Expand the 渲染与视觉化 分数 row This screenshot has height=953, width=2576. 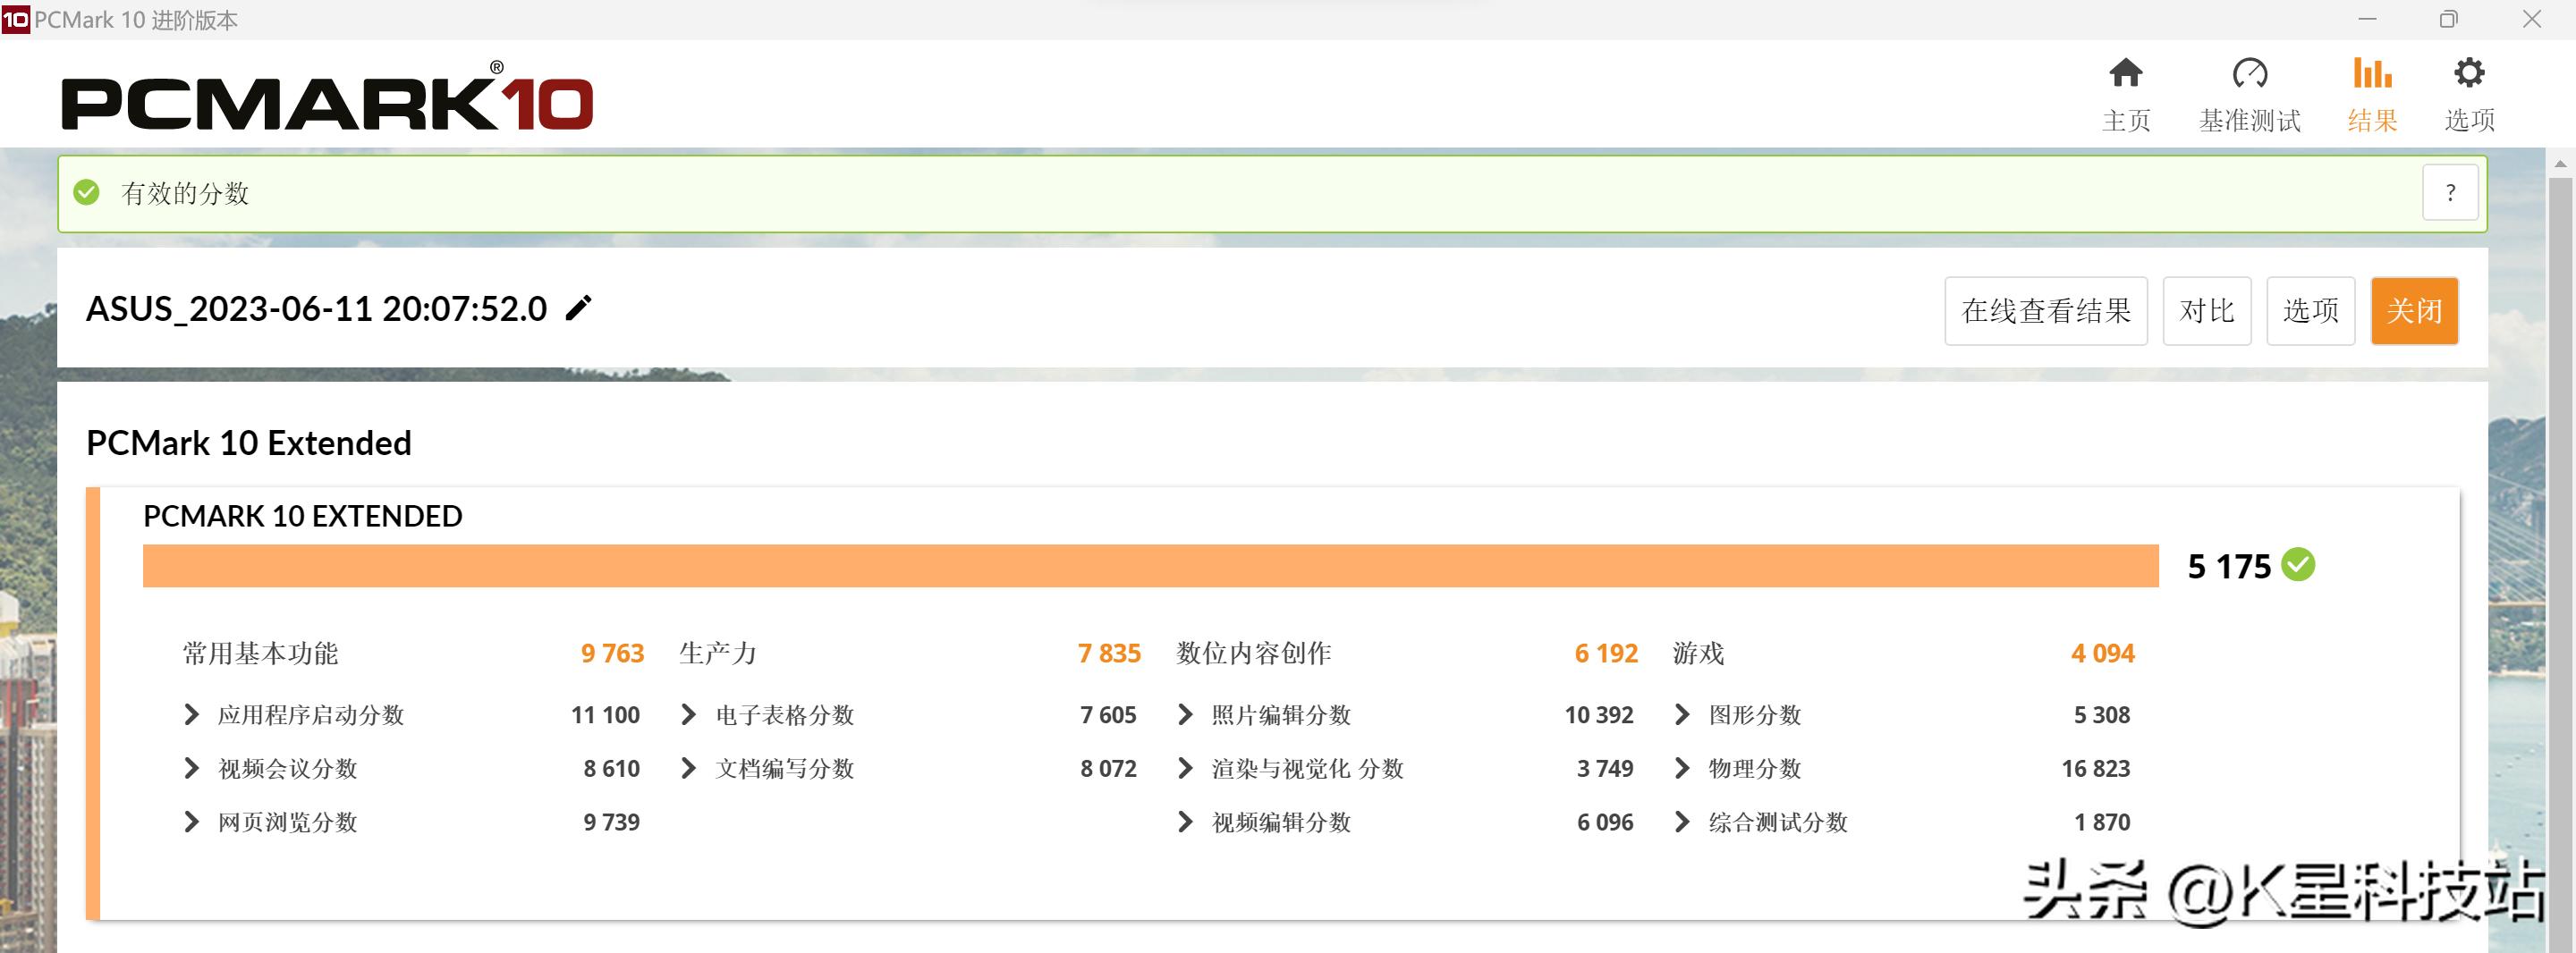point(1185,768)
